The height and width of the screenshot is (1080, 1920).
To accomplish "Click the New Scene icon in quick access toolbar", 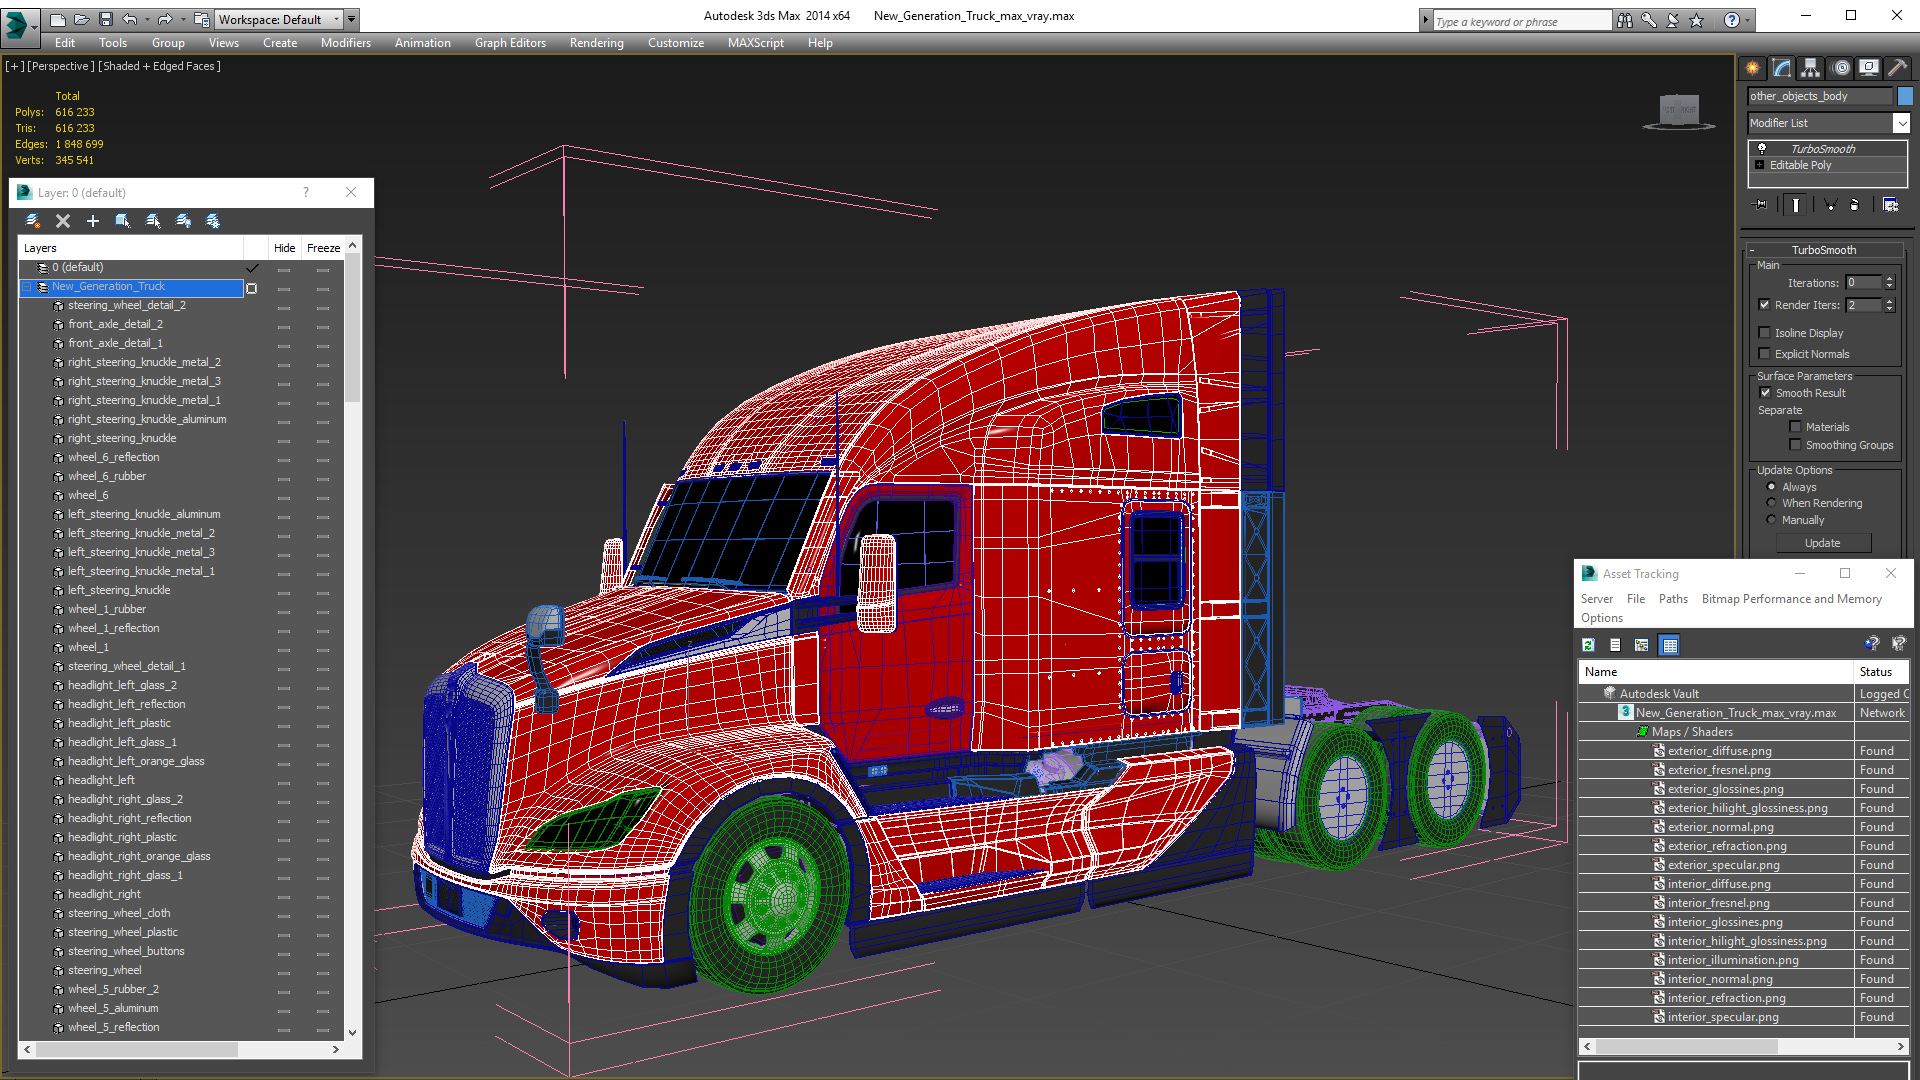I will click(x=57, y=19).
